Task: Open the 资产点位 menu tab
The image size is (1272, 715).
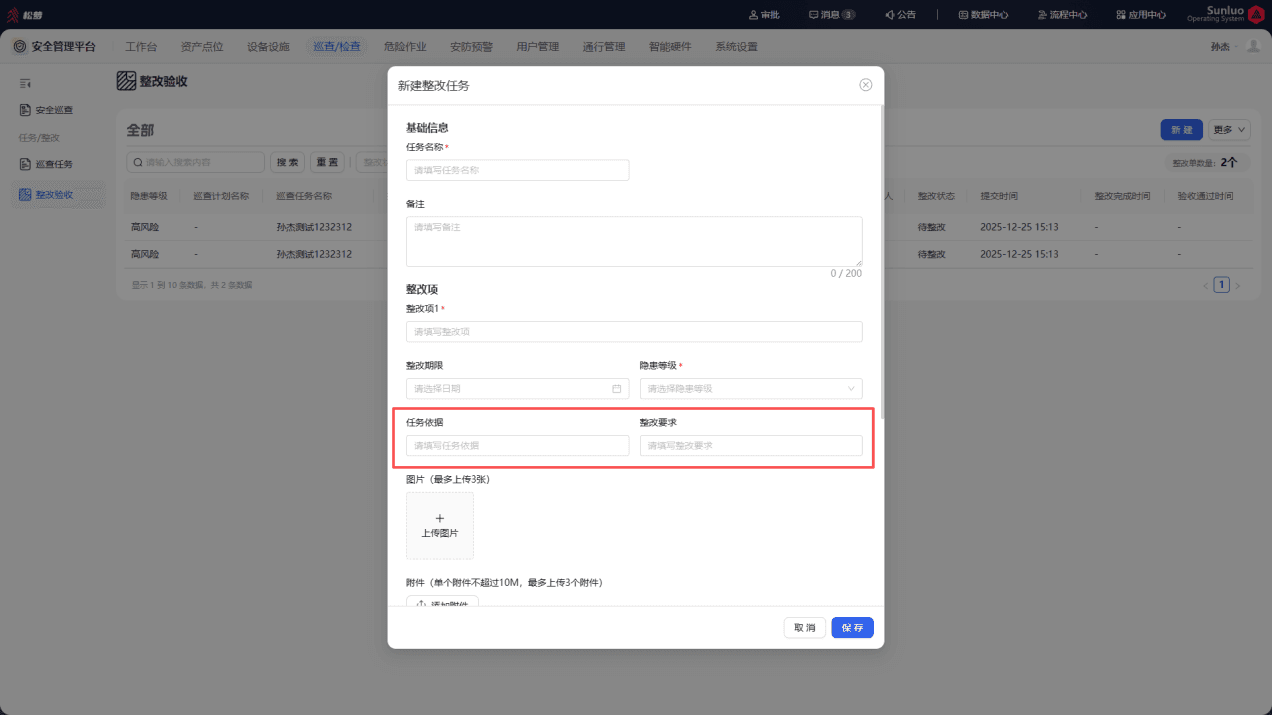Action: (202, 47)
